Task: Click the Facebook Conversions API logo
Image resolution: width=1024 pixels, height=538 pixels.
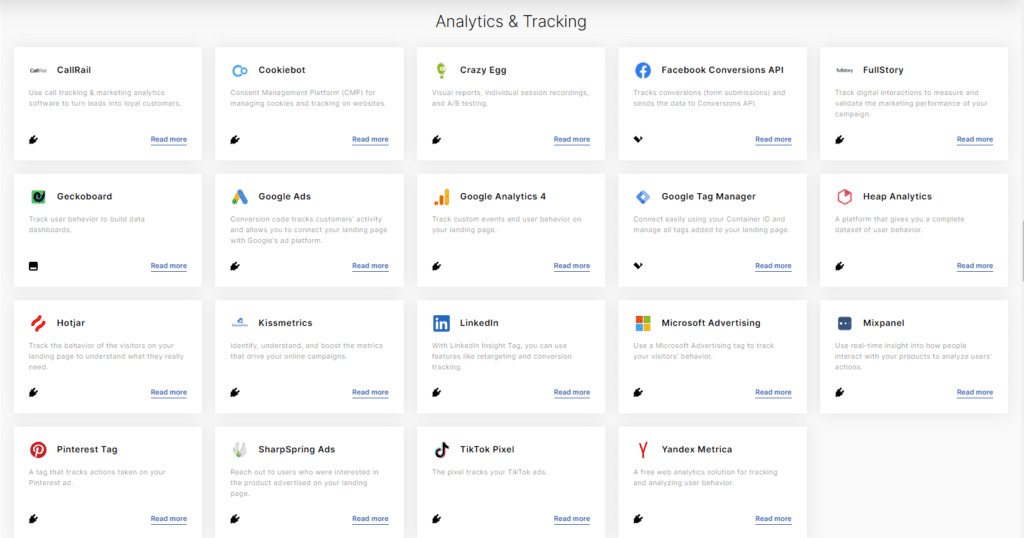Action: [x=643, y=70]
